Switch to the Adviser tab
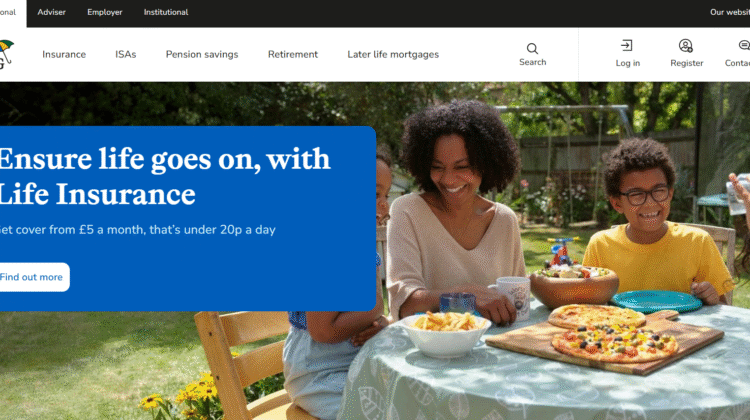This screenshot has height=420, width=750. (52, 12)
